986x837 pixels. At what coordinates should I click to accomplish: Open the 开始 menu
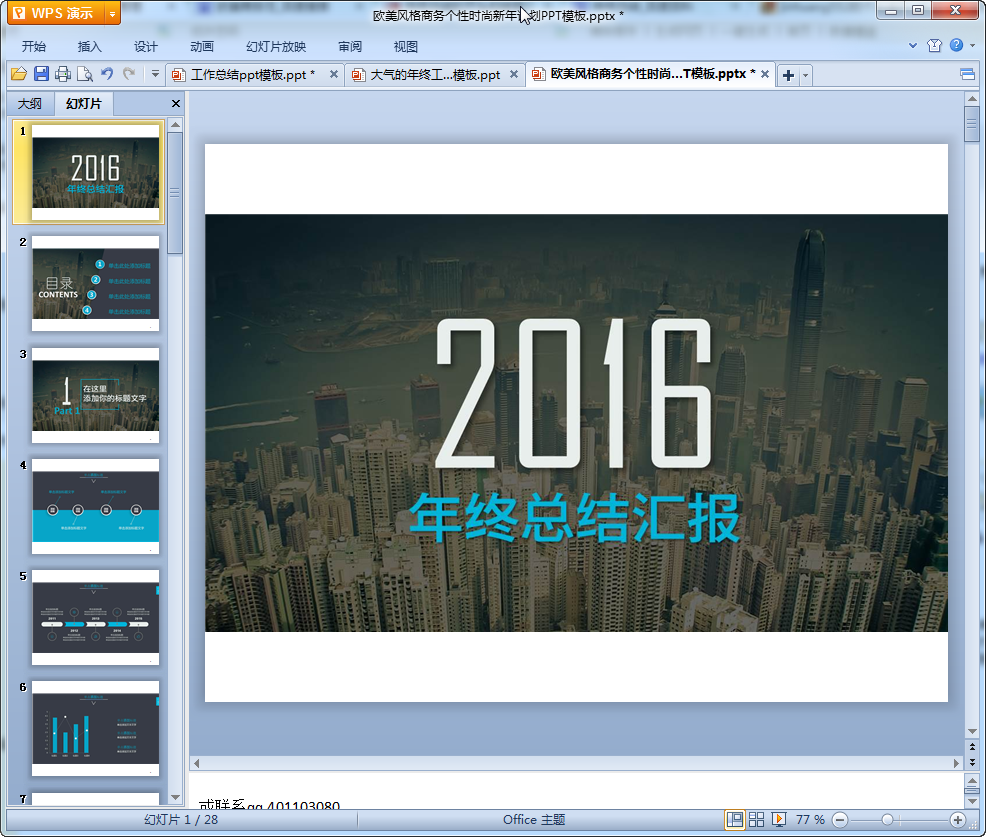33,47
